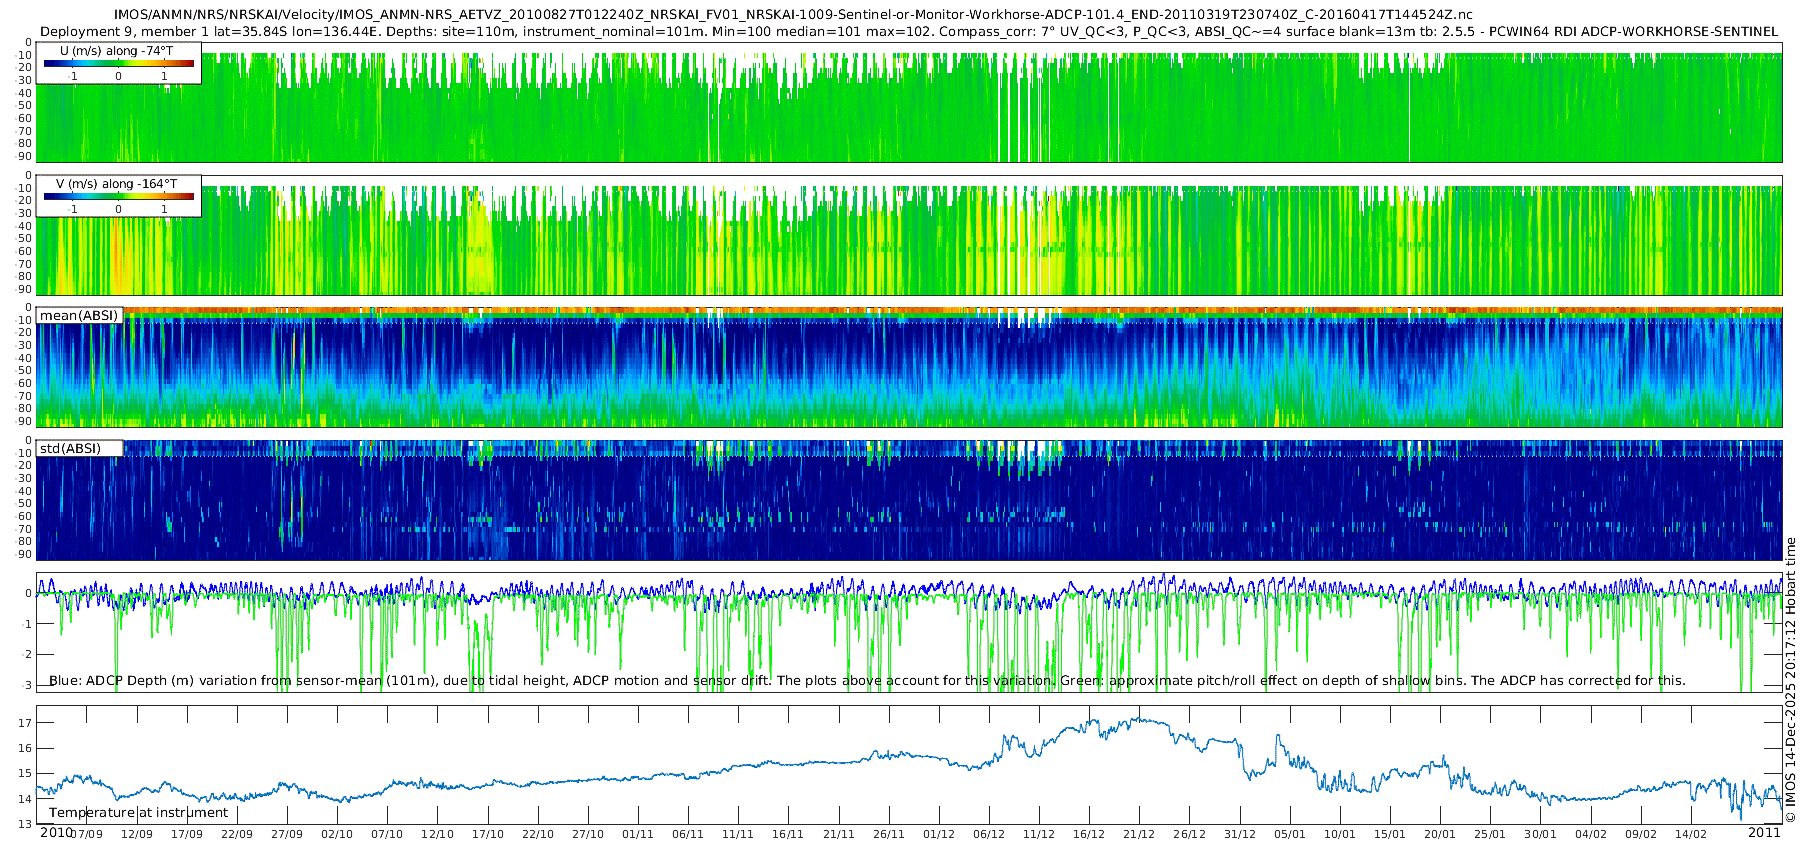Screen dimensions: 1800x850
Task: Click the 'Temperature at instrument' label
Action: pos(139,812)
